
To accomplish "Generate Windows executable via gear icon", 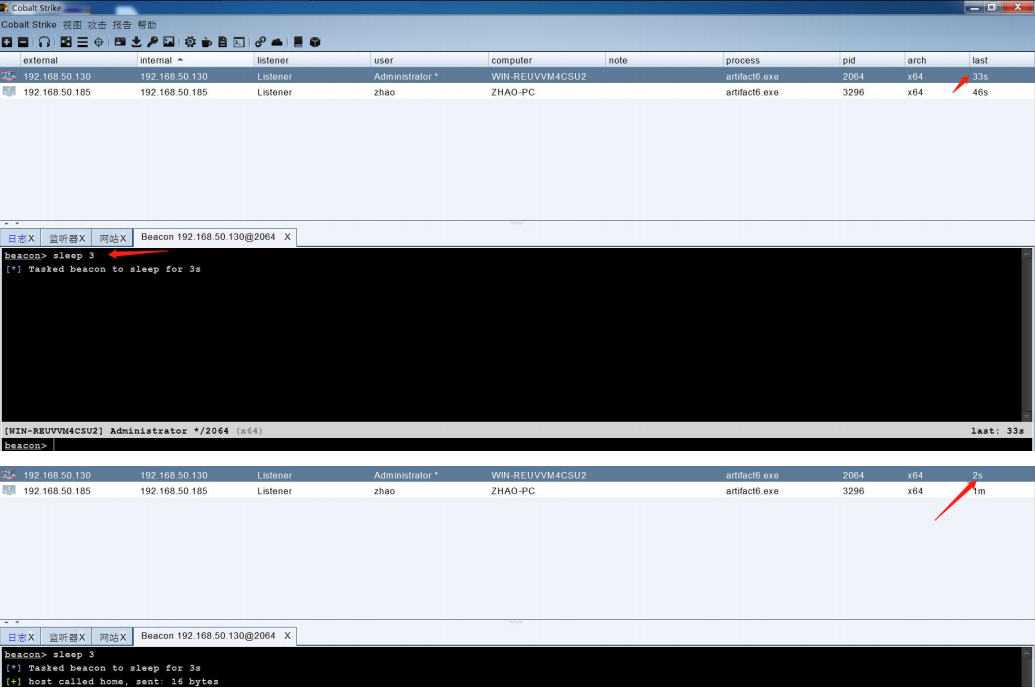I will (x=190, y=42).
